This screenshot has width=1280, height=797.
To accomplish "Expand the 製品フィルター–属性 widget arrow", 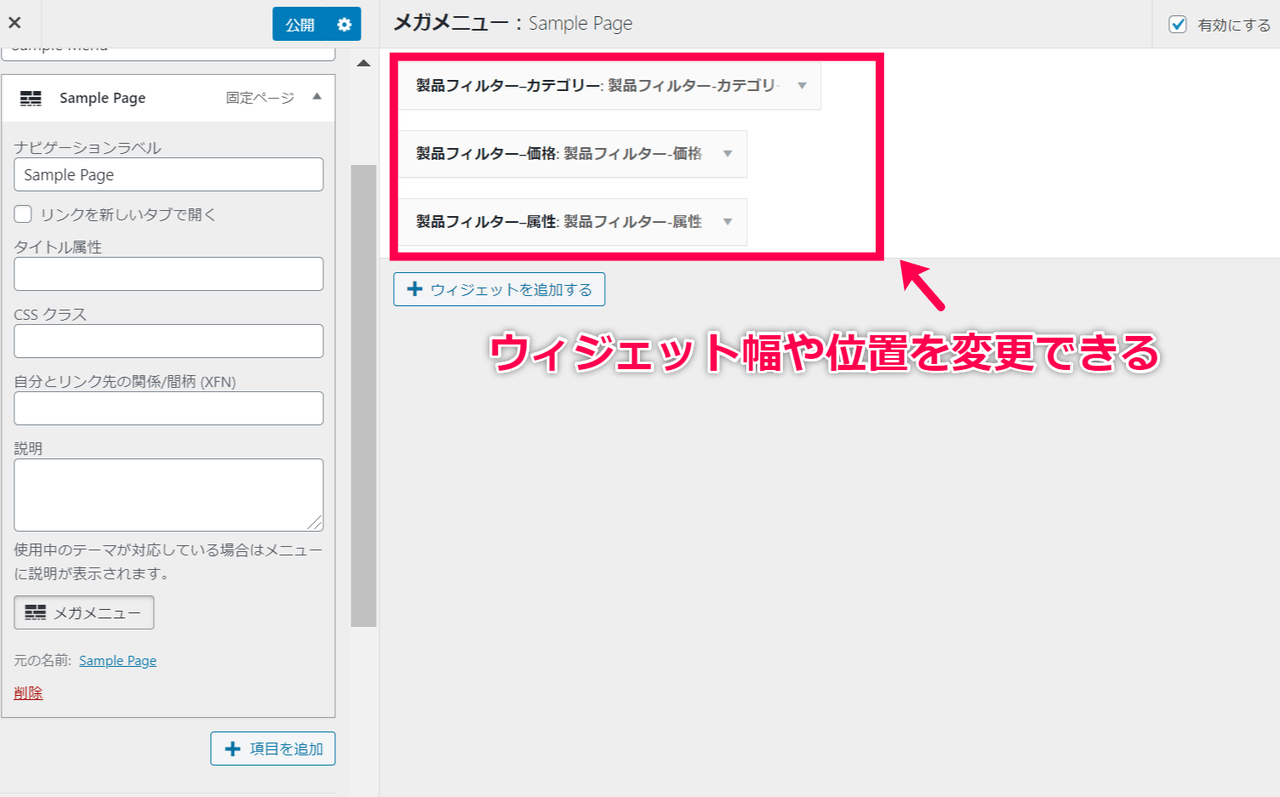I will click(728, 222).
